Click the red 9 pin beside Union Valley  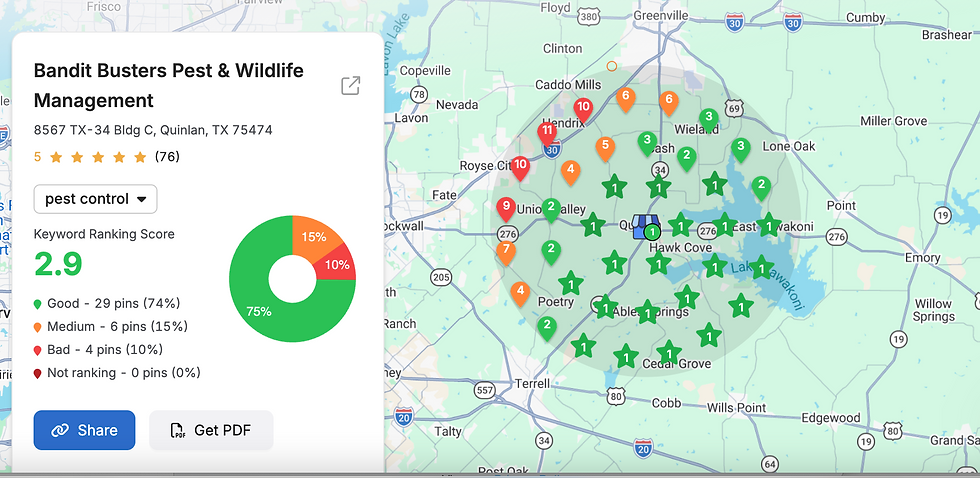(x=506, y=209)
